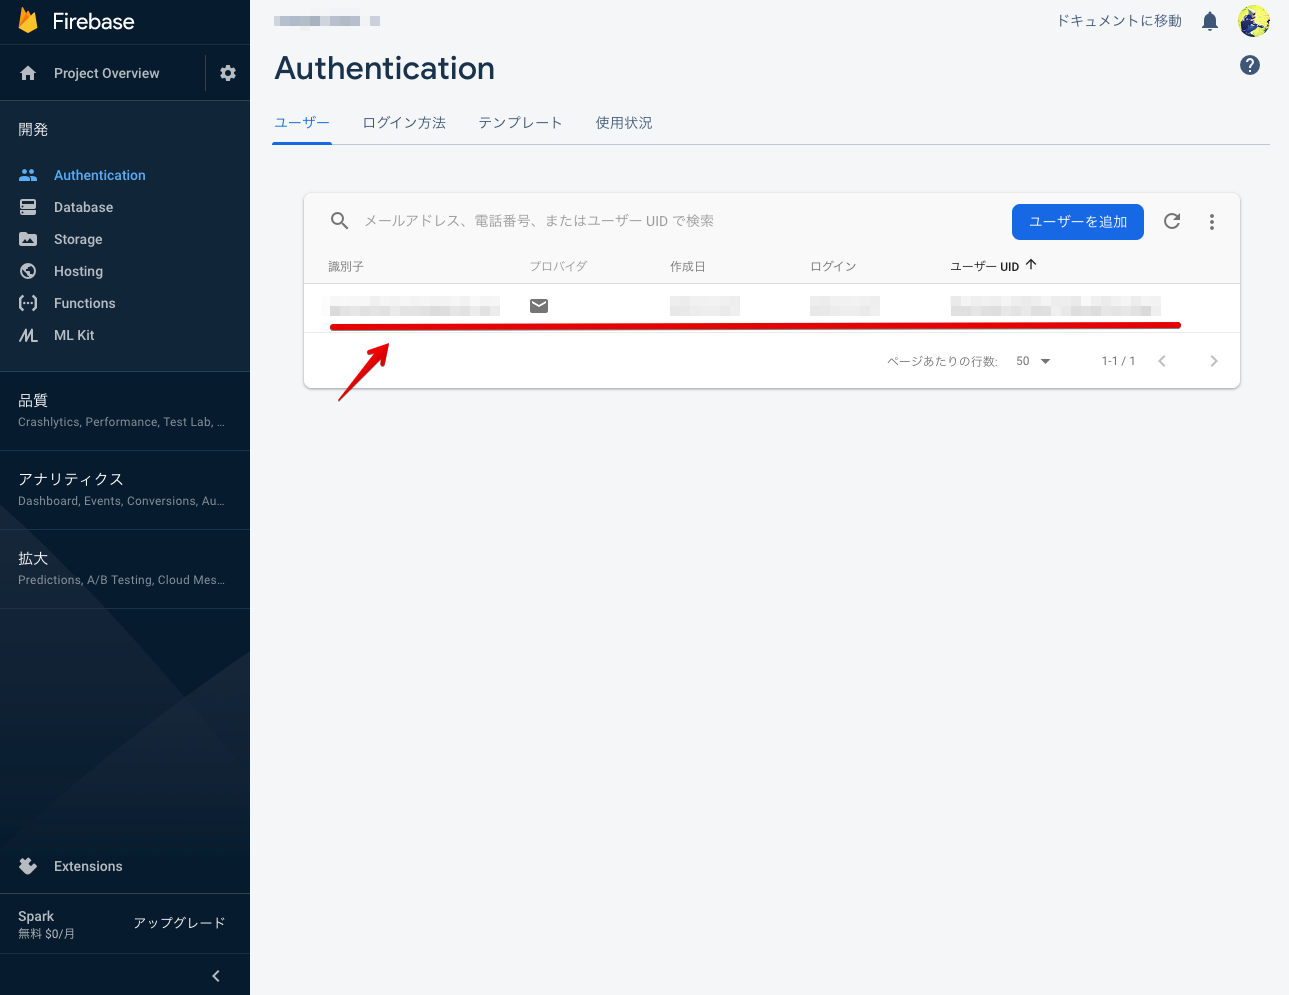The width and height of the screenshot is (1289, 995).
Task: Switch to the テンプレート tab
Action: [520, 123]
